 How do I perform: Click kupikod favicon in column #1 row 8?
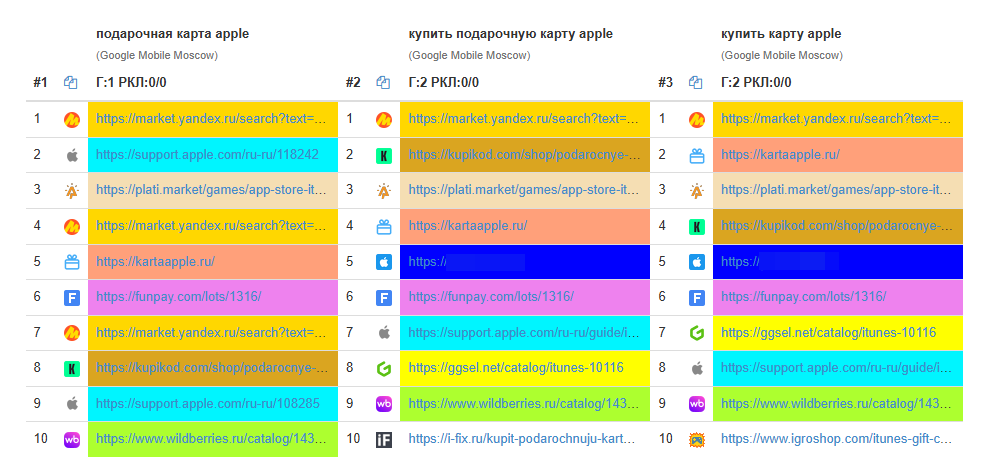(x=72, y=369)
